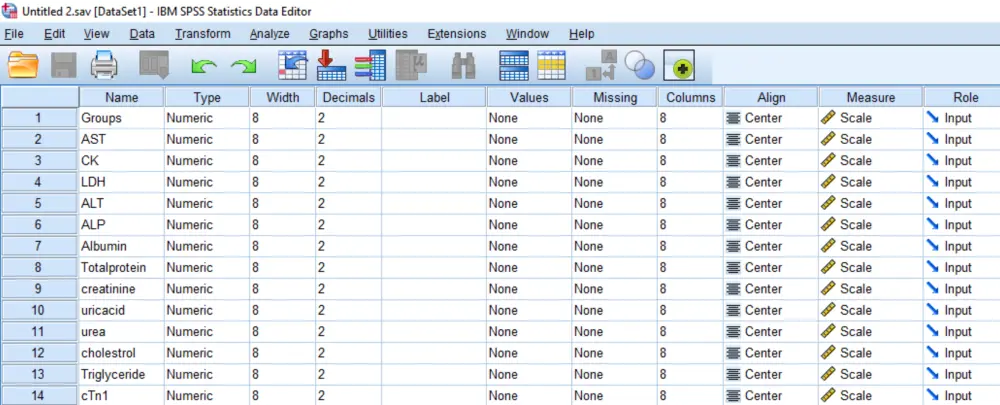The height and width of the screenshot is (405, 1000).
Task: Click the Albumin variable name cell
Action: click(122, 246)
